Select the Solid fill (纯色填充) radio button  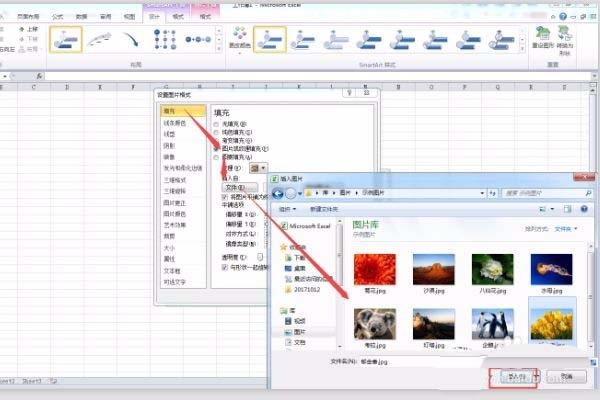click(x=216, y=132)
